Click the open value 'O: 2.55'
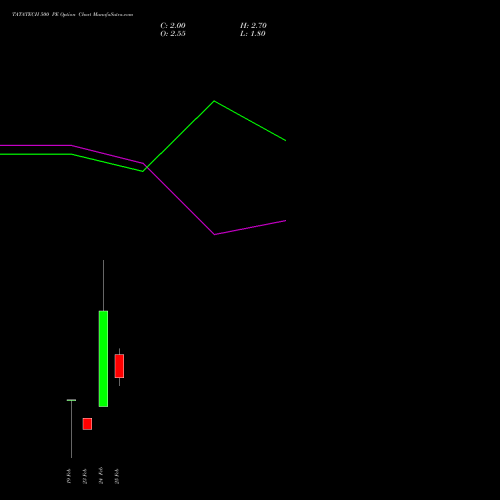The height and width of the screenshot is (500, 500). 173,34
